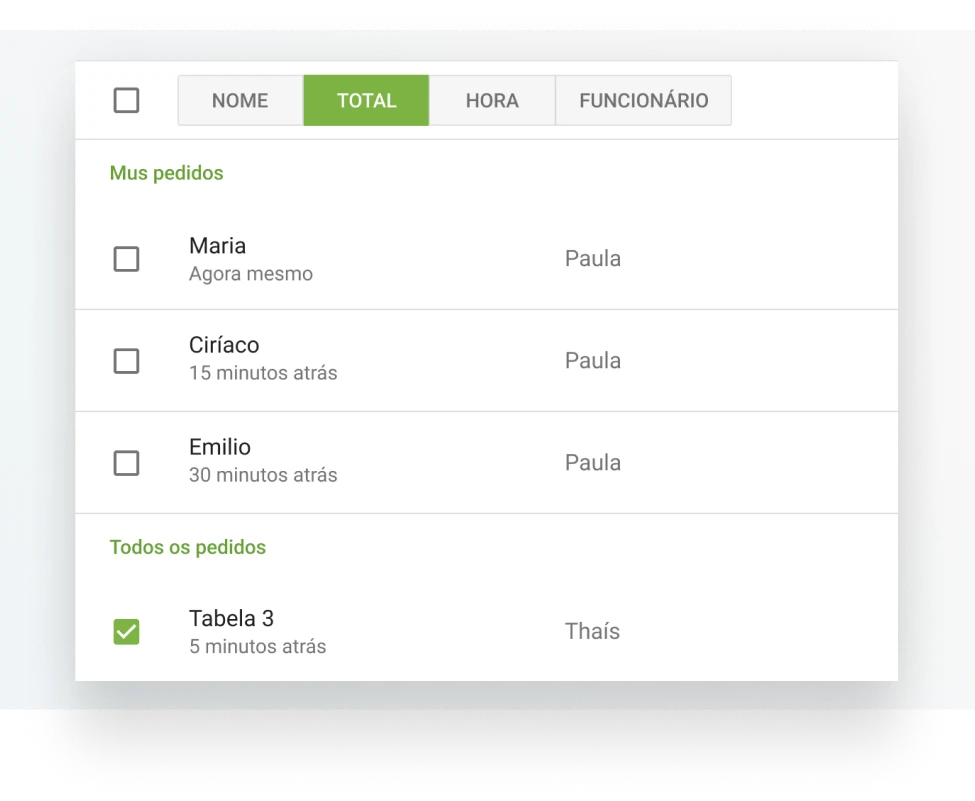Viewport: 975px width, 801px height.
Task: Click the 15 minutos atrás timestamp
Action: [x=263, y=373]
